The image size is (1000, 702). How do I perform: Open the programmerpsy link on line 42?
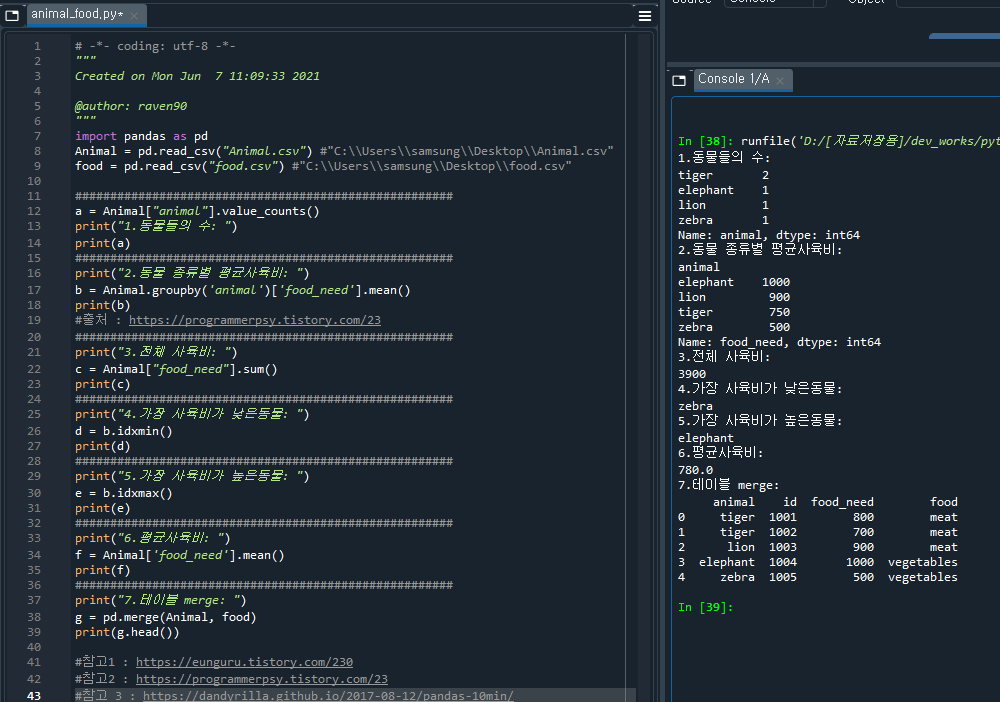[x=261, y=679]
